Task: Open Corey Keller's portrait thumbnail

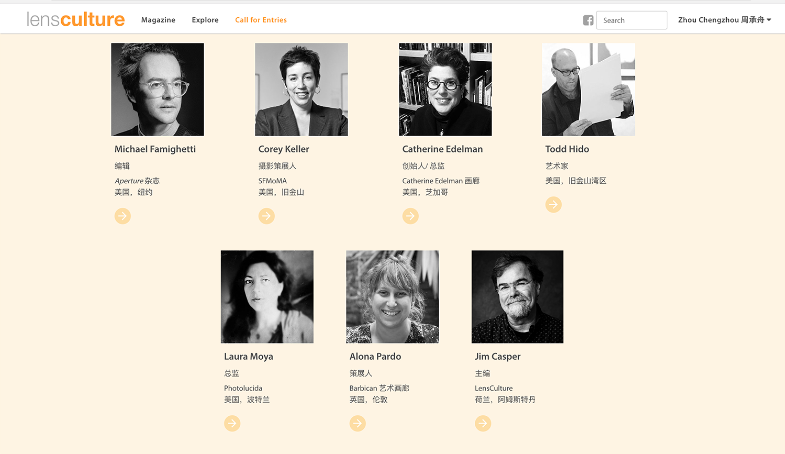Action: coord(301,89)
